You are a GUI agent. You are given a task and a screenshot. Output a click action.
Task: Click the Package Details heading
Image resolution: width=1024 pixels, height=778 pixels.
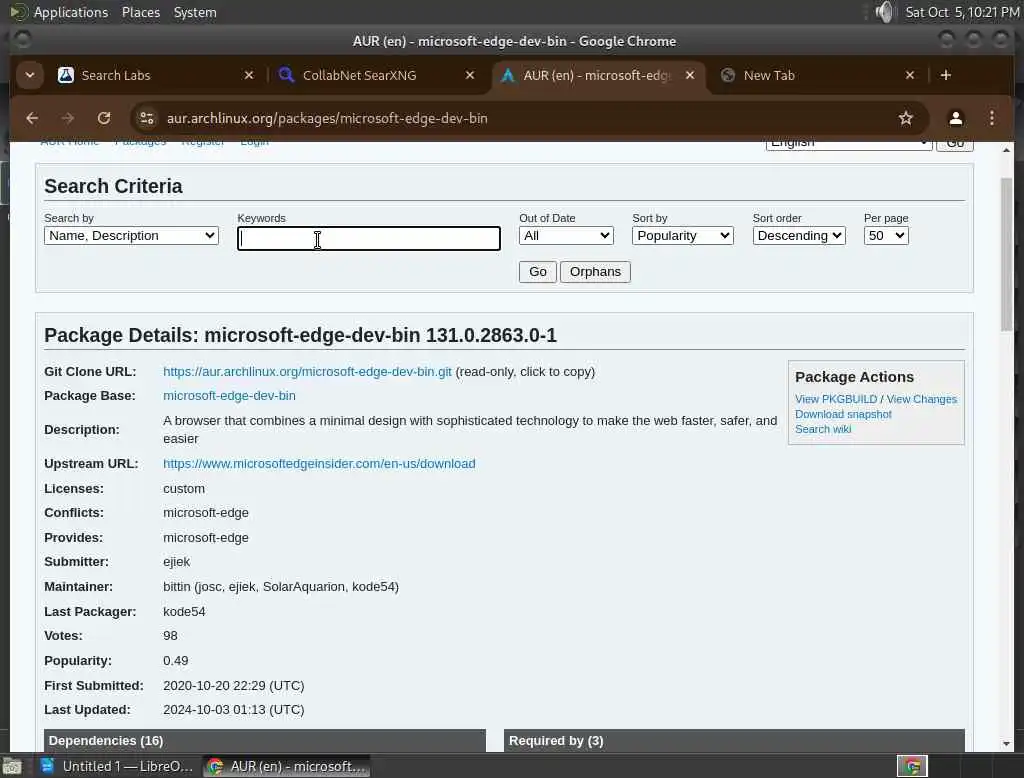tap(300, 335)
